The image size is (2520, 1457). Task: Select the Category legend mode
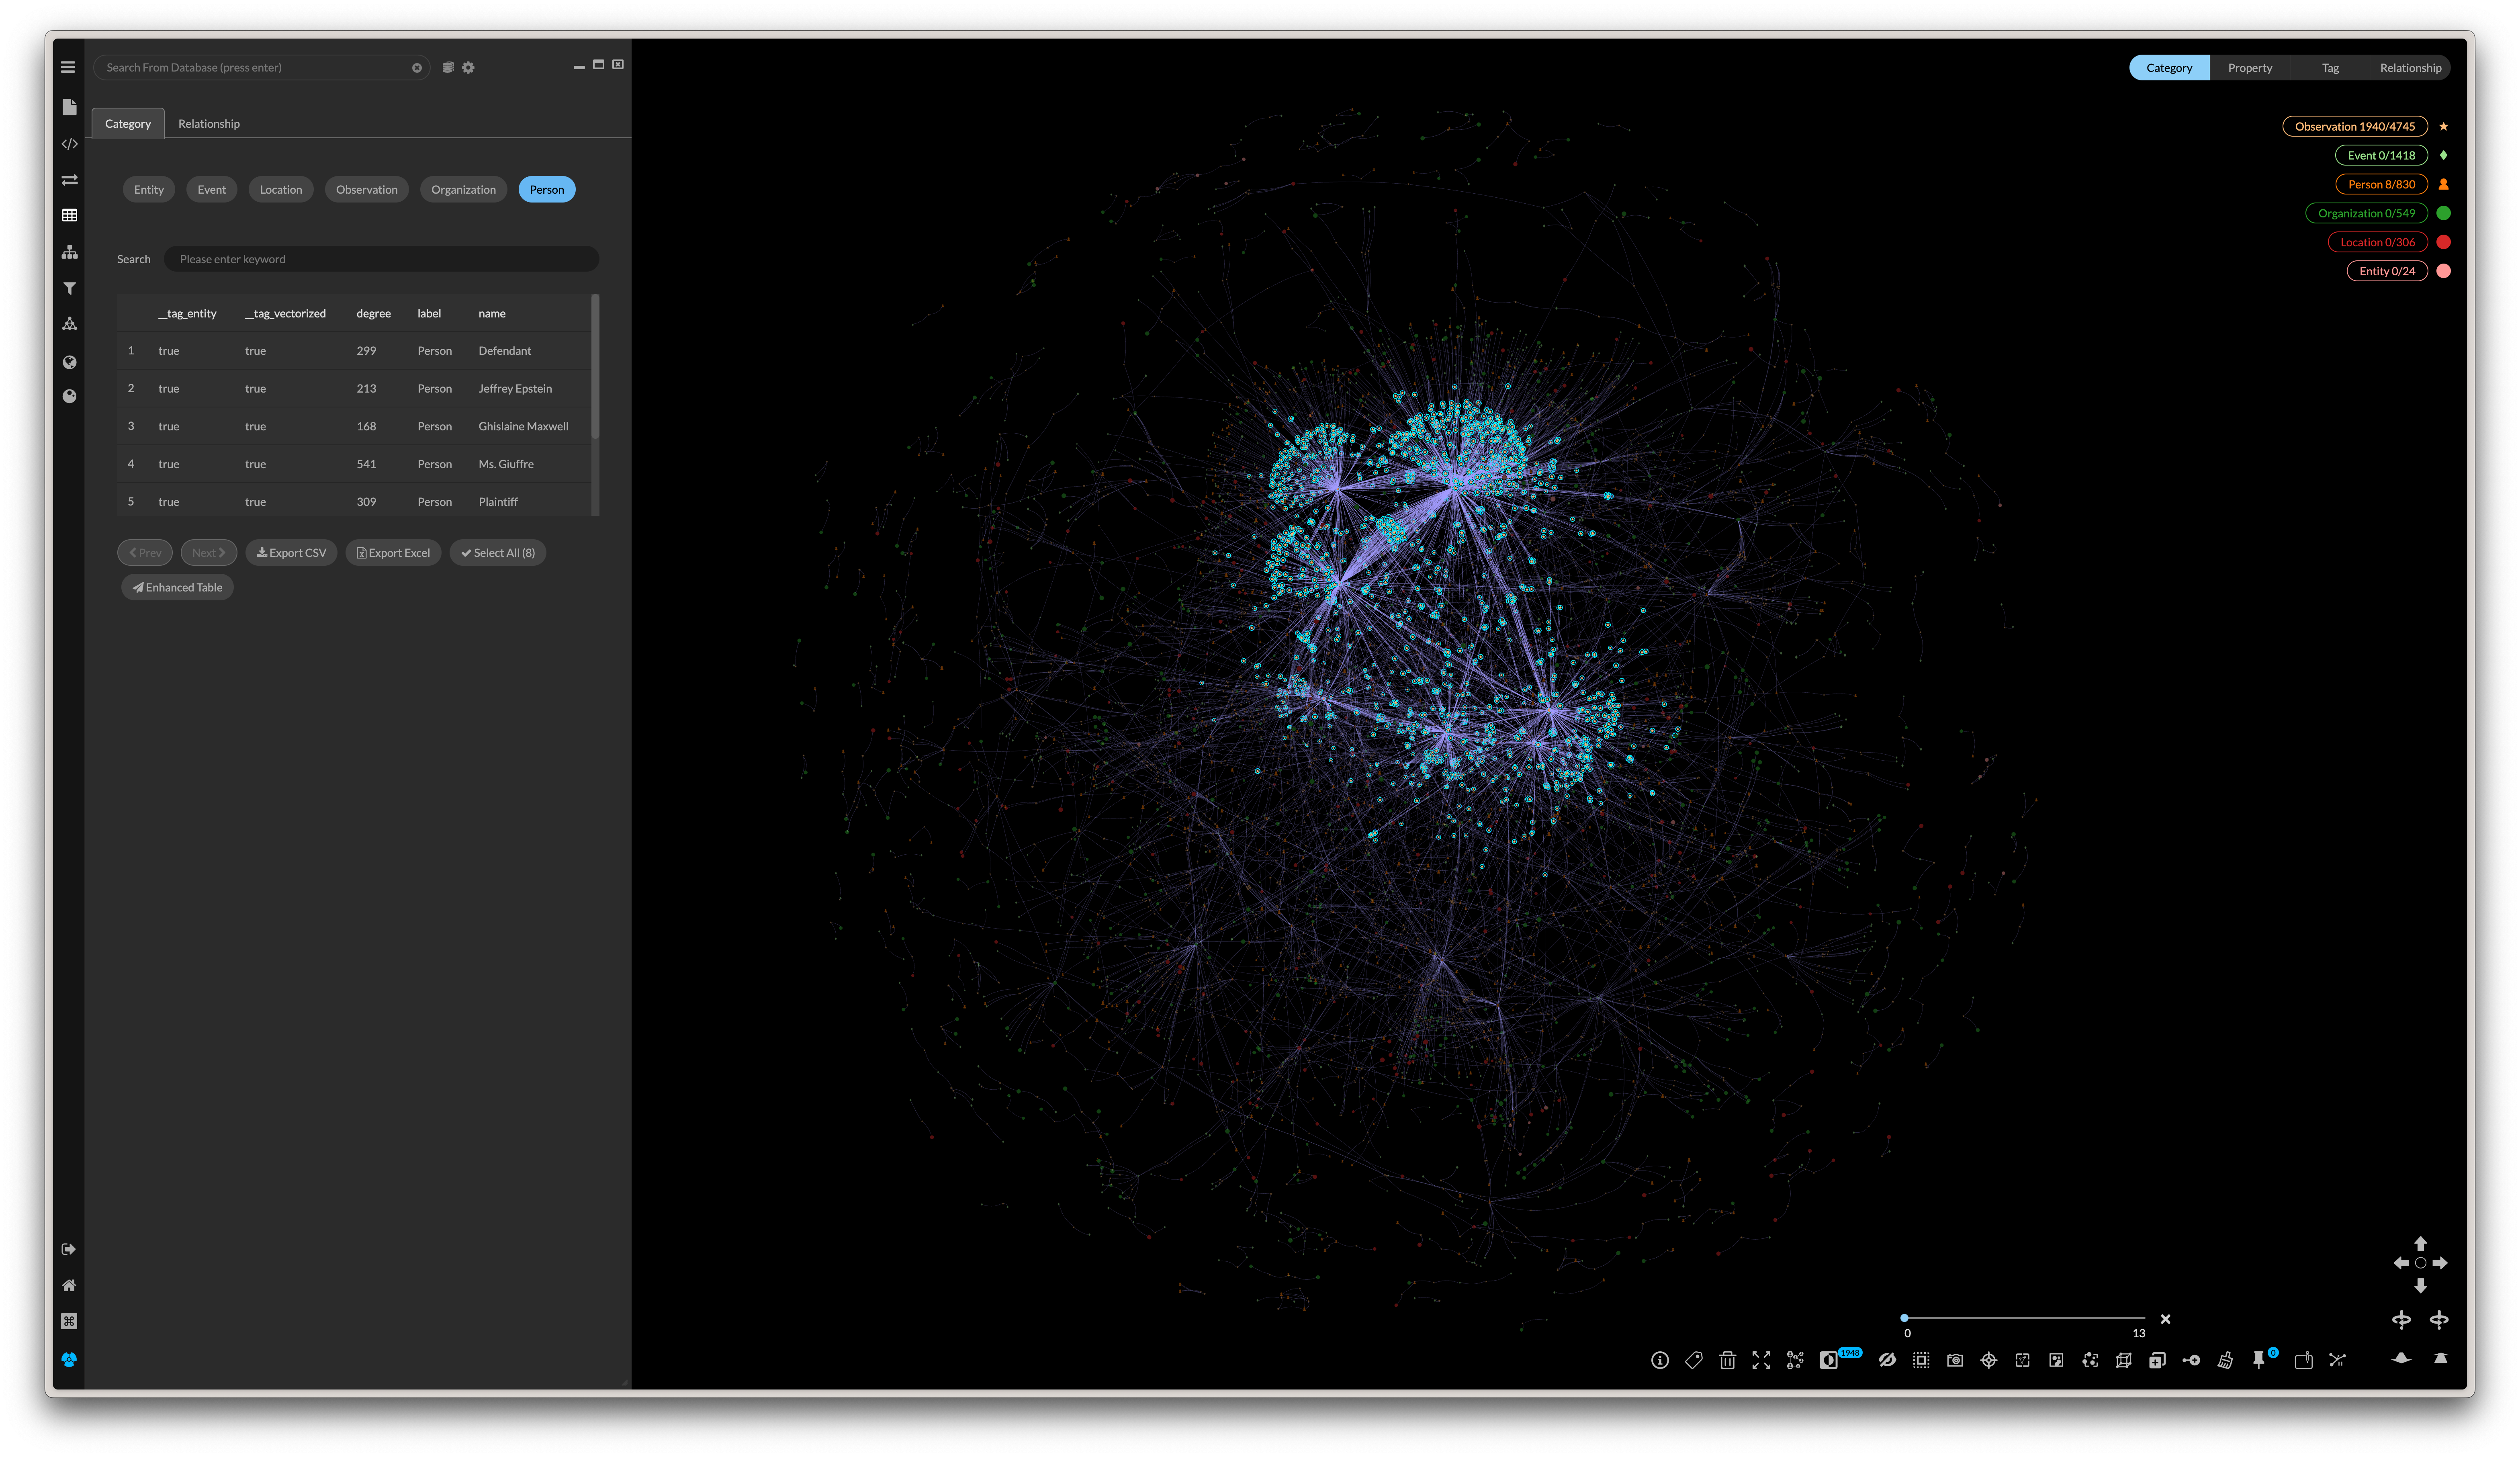2169,68
